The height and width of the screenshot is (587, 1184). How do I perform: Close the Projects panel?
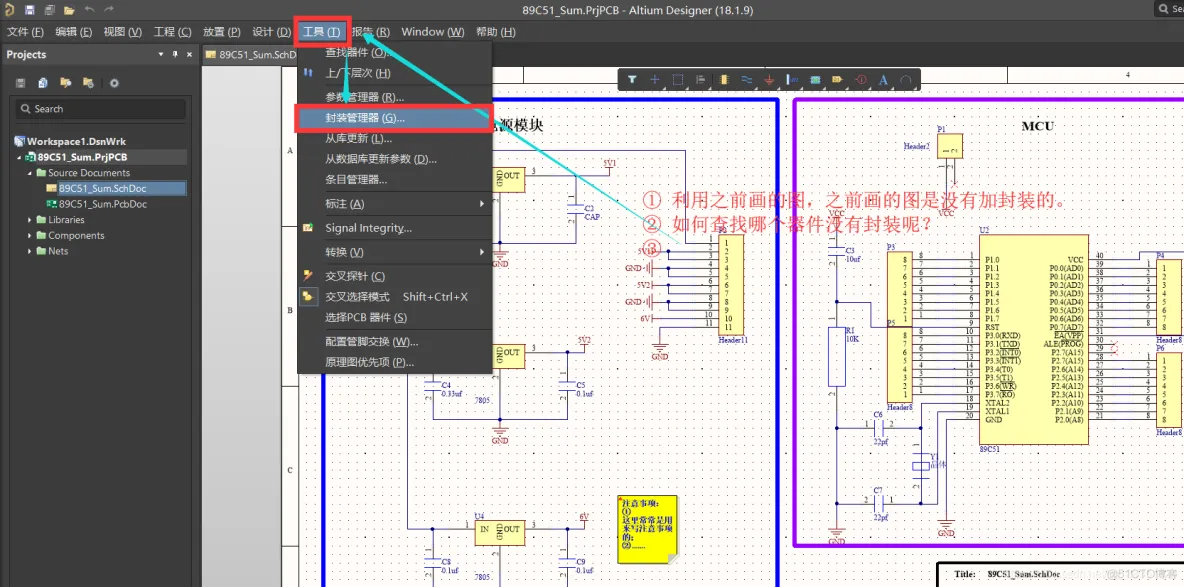coord(189,54)
